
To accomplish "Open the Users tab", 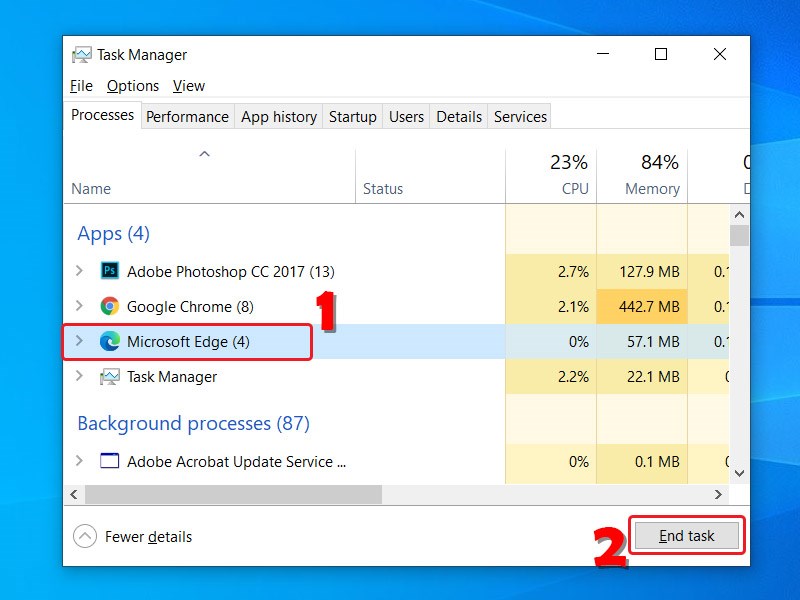I will (406, 116).
